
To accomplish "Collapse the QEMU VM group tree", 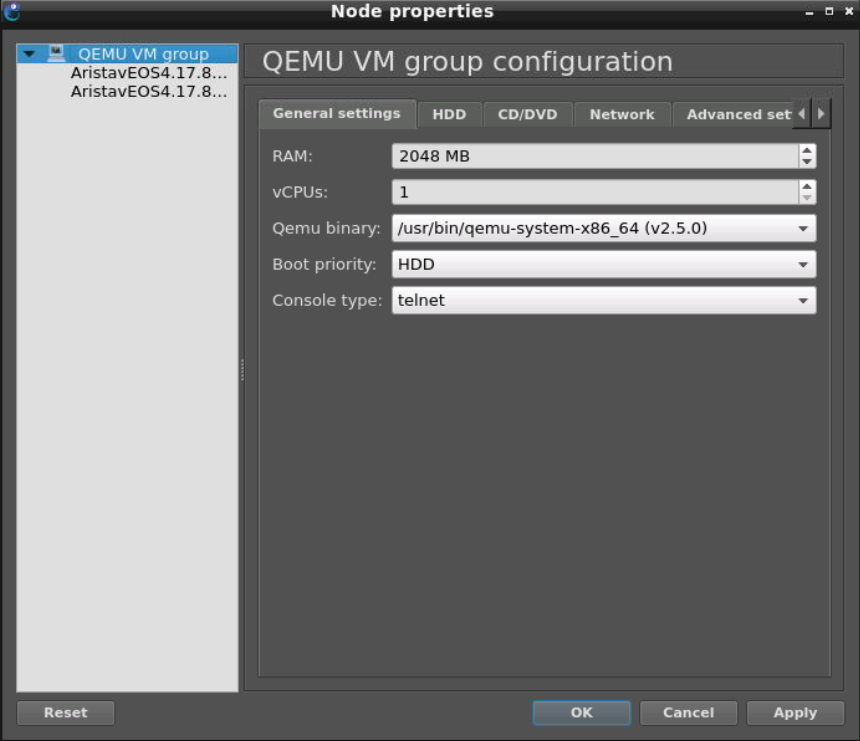I will 29,54.
